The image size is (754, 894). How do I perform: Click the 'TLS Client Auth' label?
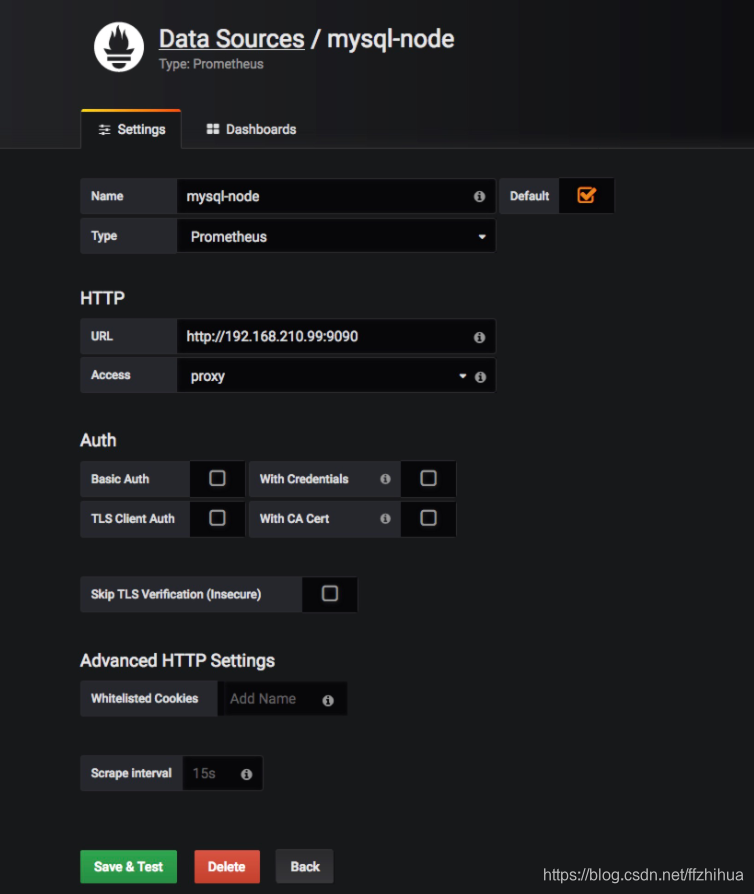(132, 518)
